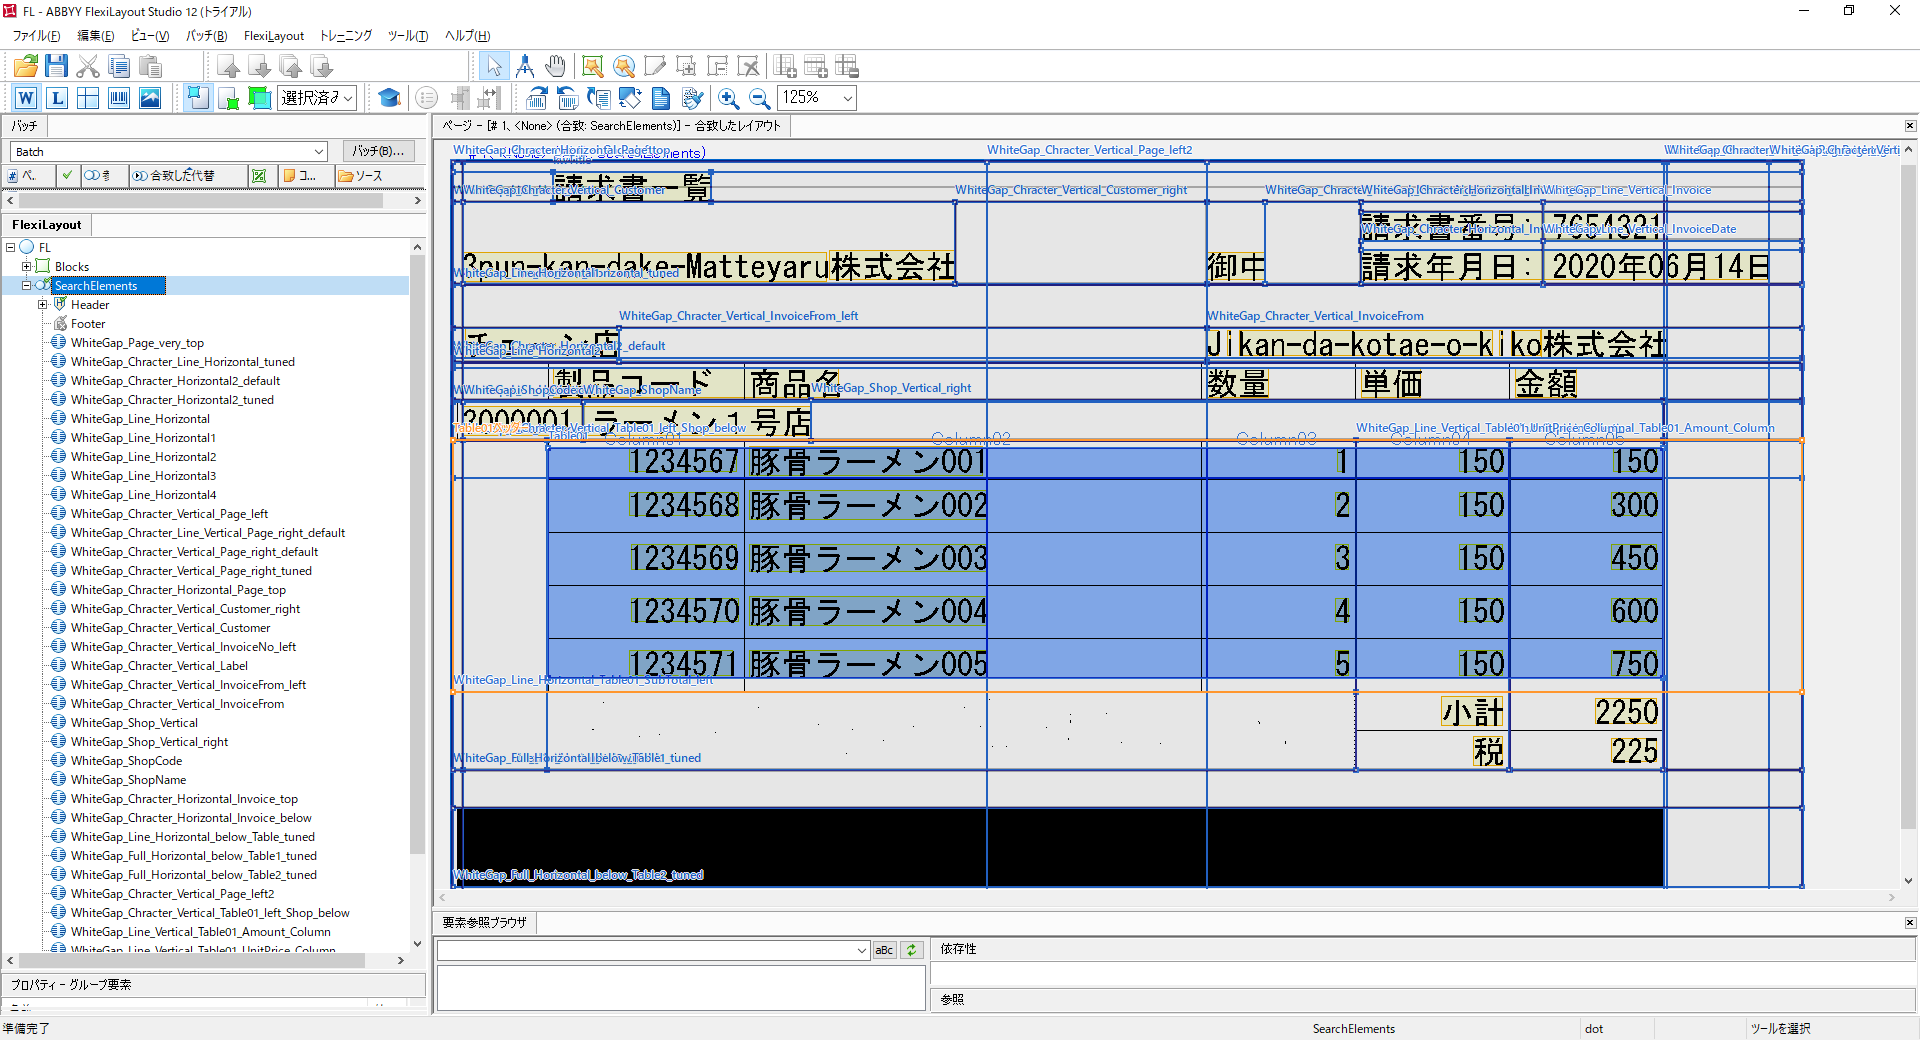
Task: Close the element reference browser panel
Action: point(1910,922)
